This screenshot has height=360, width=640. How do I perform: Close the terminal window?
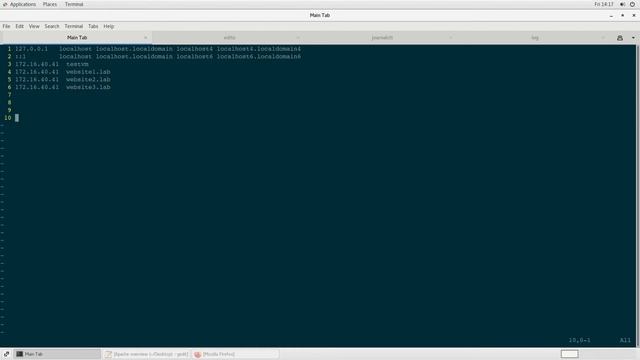(634, 16)
